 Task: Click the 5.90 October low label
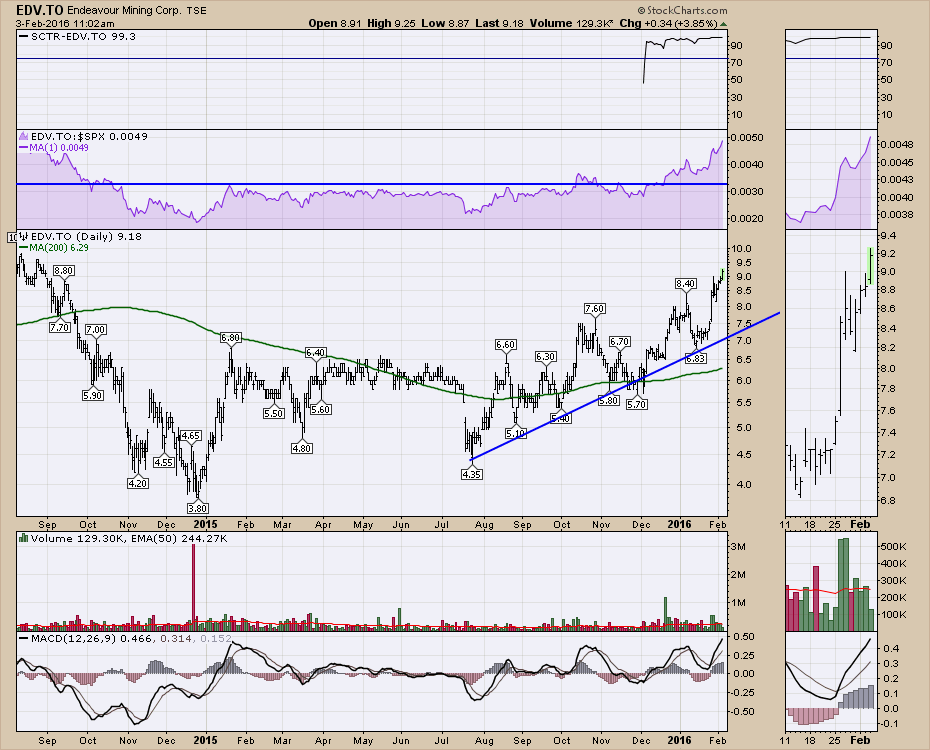93,395
